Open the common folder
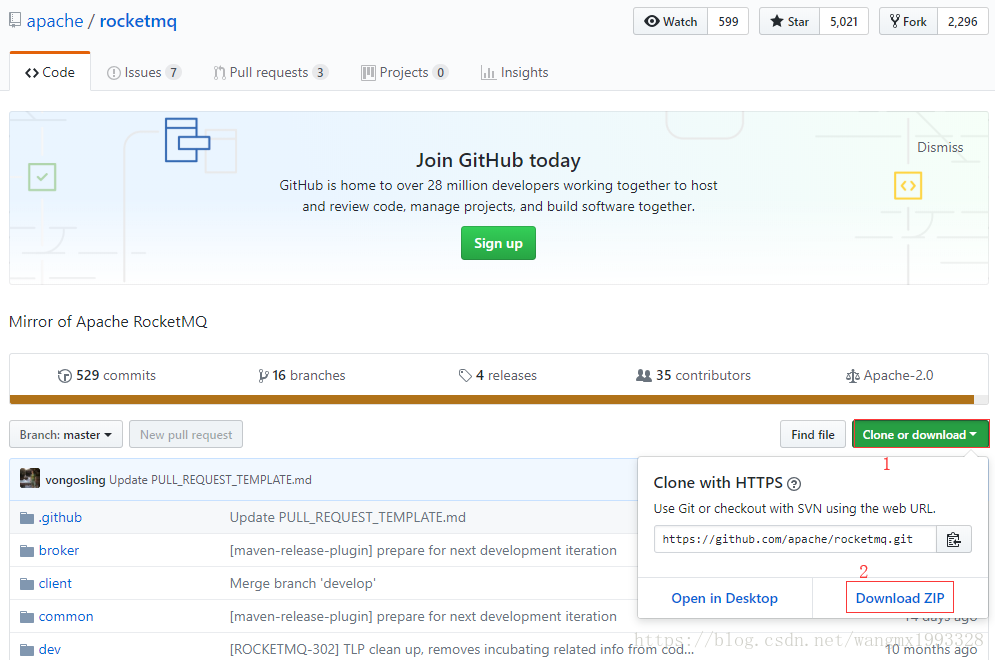This screenshot has height=660, width=995. click(66, 616)
